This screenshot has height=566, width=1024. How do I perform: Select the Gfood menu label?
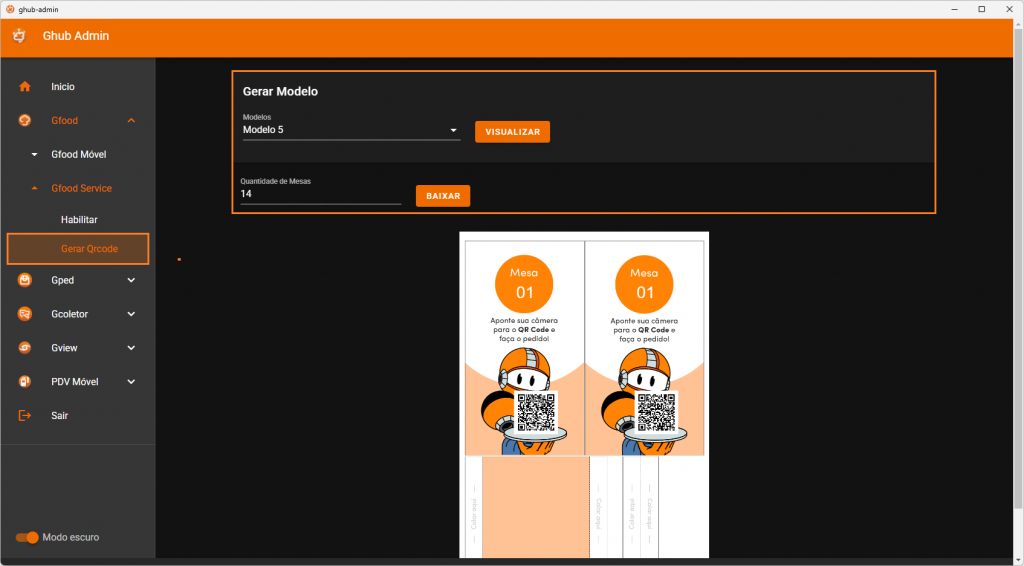(65, 121)
